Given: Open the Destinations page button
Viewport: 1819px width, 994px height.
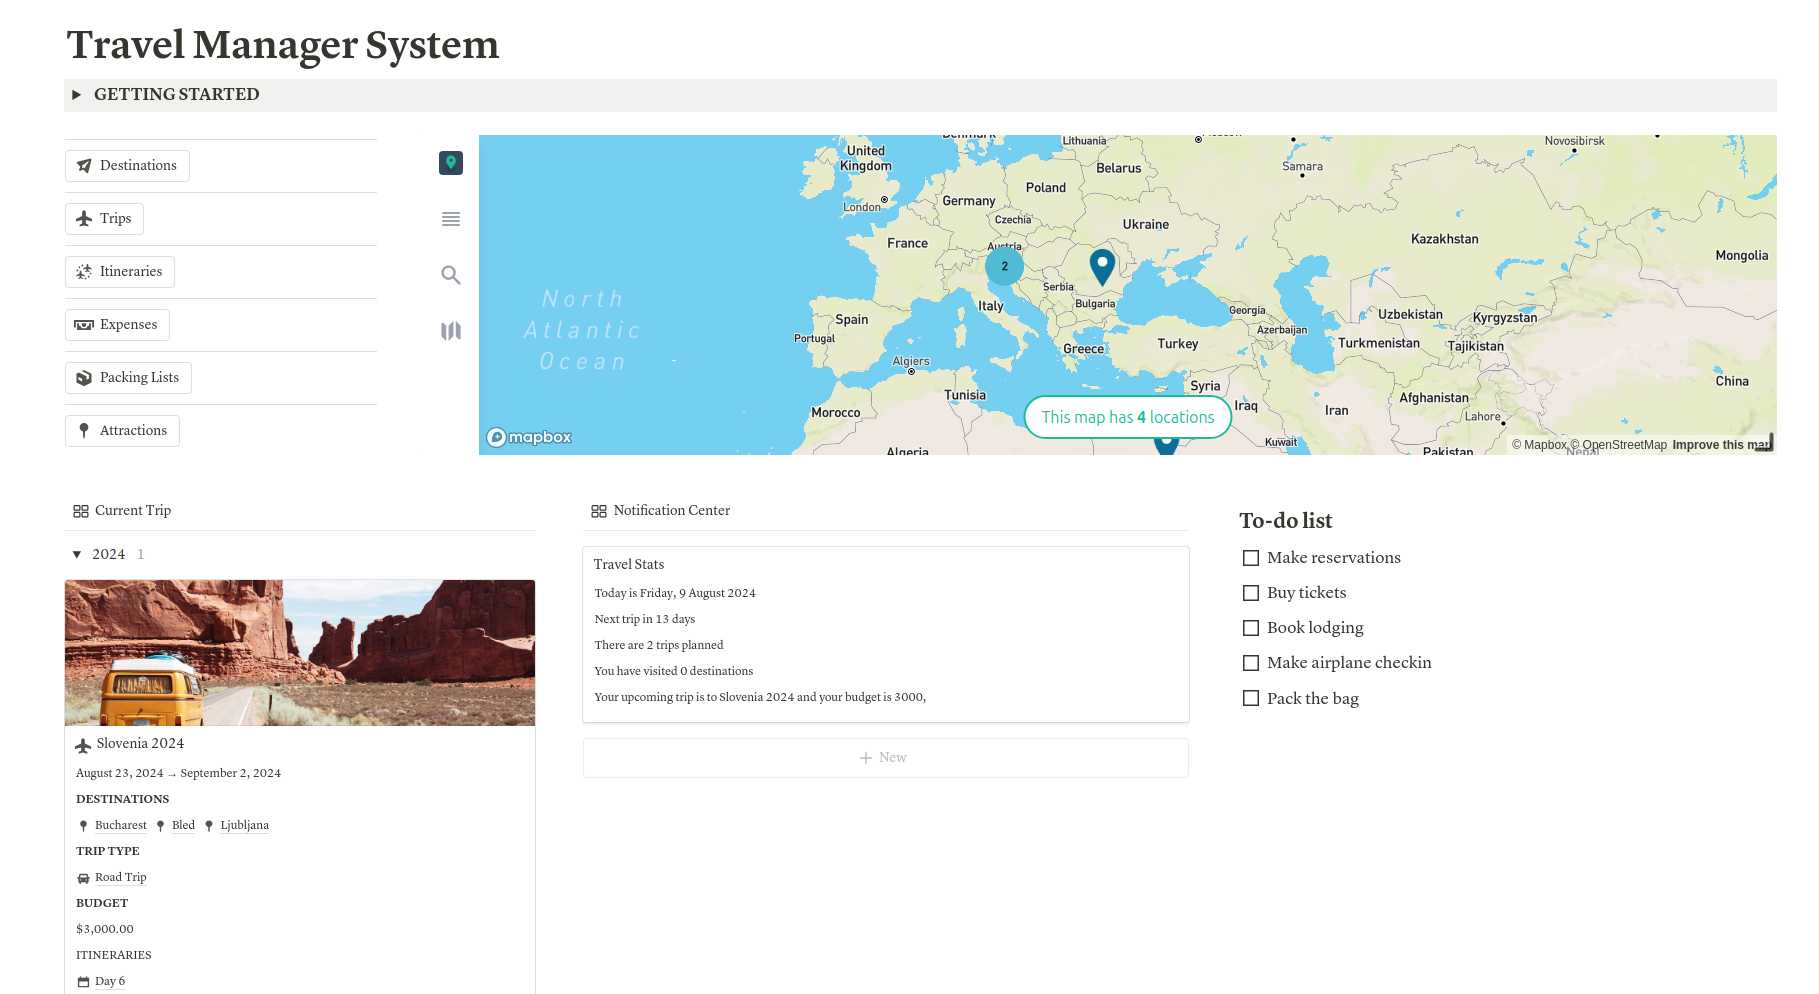Looking at the screenshot, I should tap(127, 166).
